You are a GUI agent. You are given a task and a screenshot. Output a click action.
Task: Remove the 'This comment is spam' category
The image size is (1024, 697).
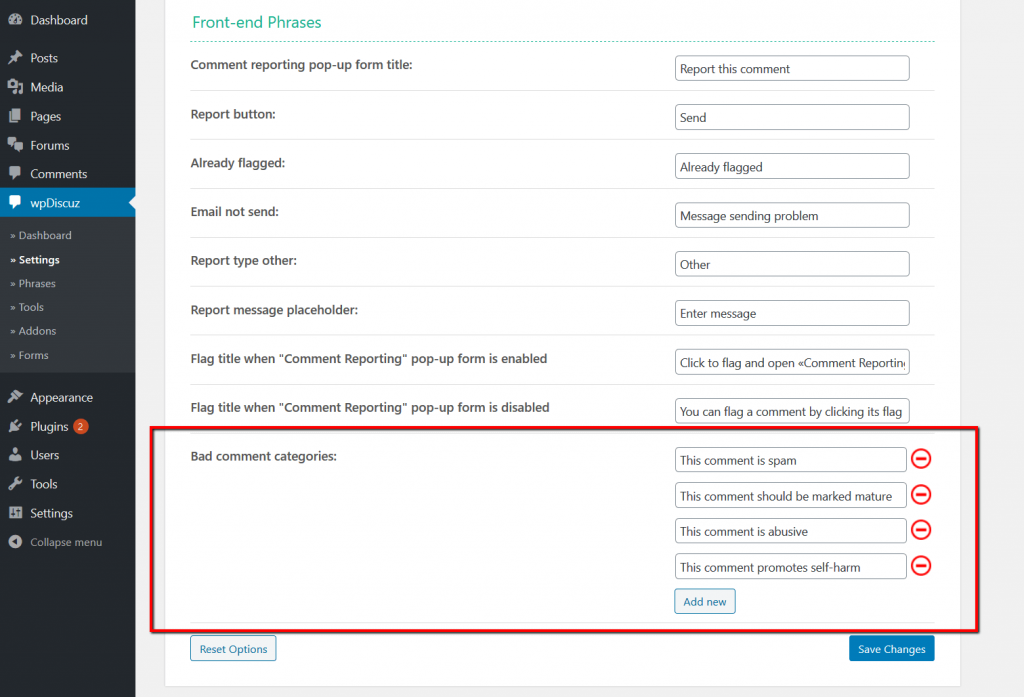click(x=921, y=459)
